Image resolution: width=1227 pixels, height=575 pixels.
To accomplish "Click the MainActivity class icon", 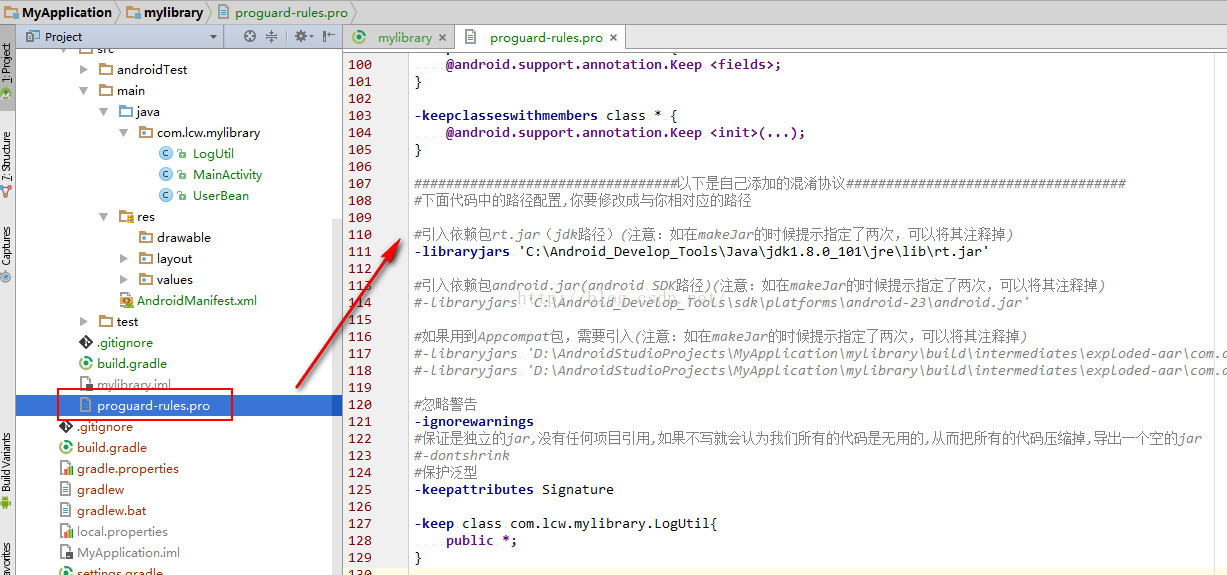I will pos(166,174).
